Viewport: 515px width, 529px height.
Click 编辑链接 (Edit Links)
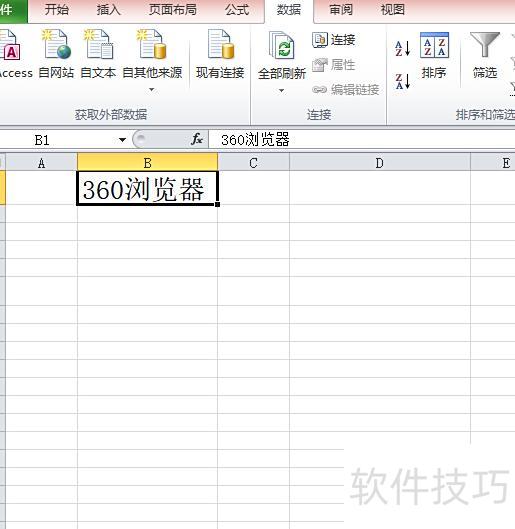pos(346,89)
